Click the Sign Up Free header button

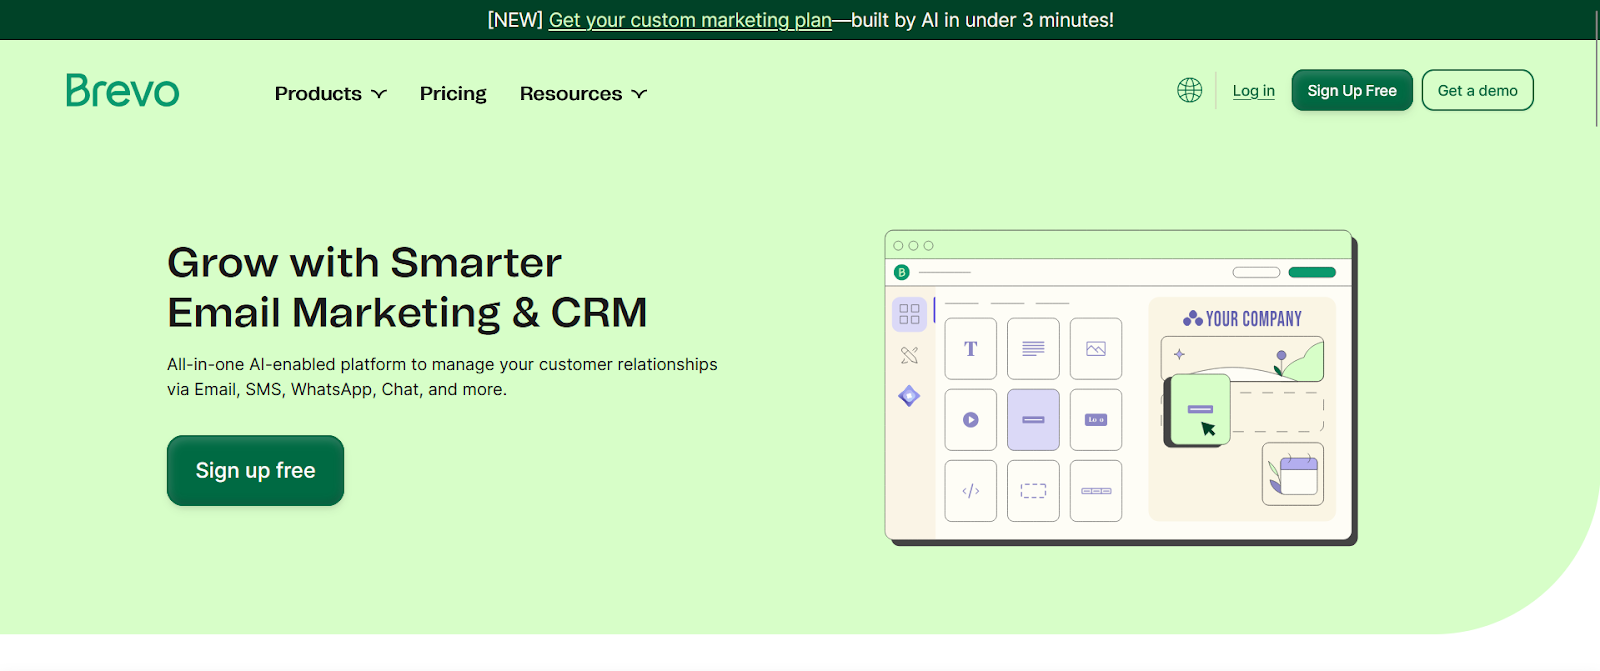[x=1352, y=90]
